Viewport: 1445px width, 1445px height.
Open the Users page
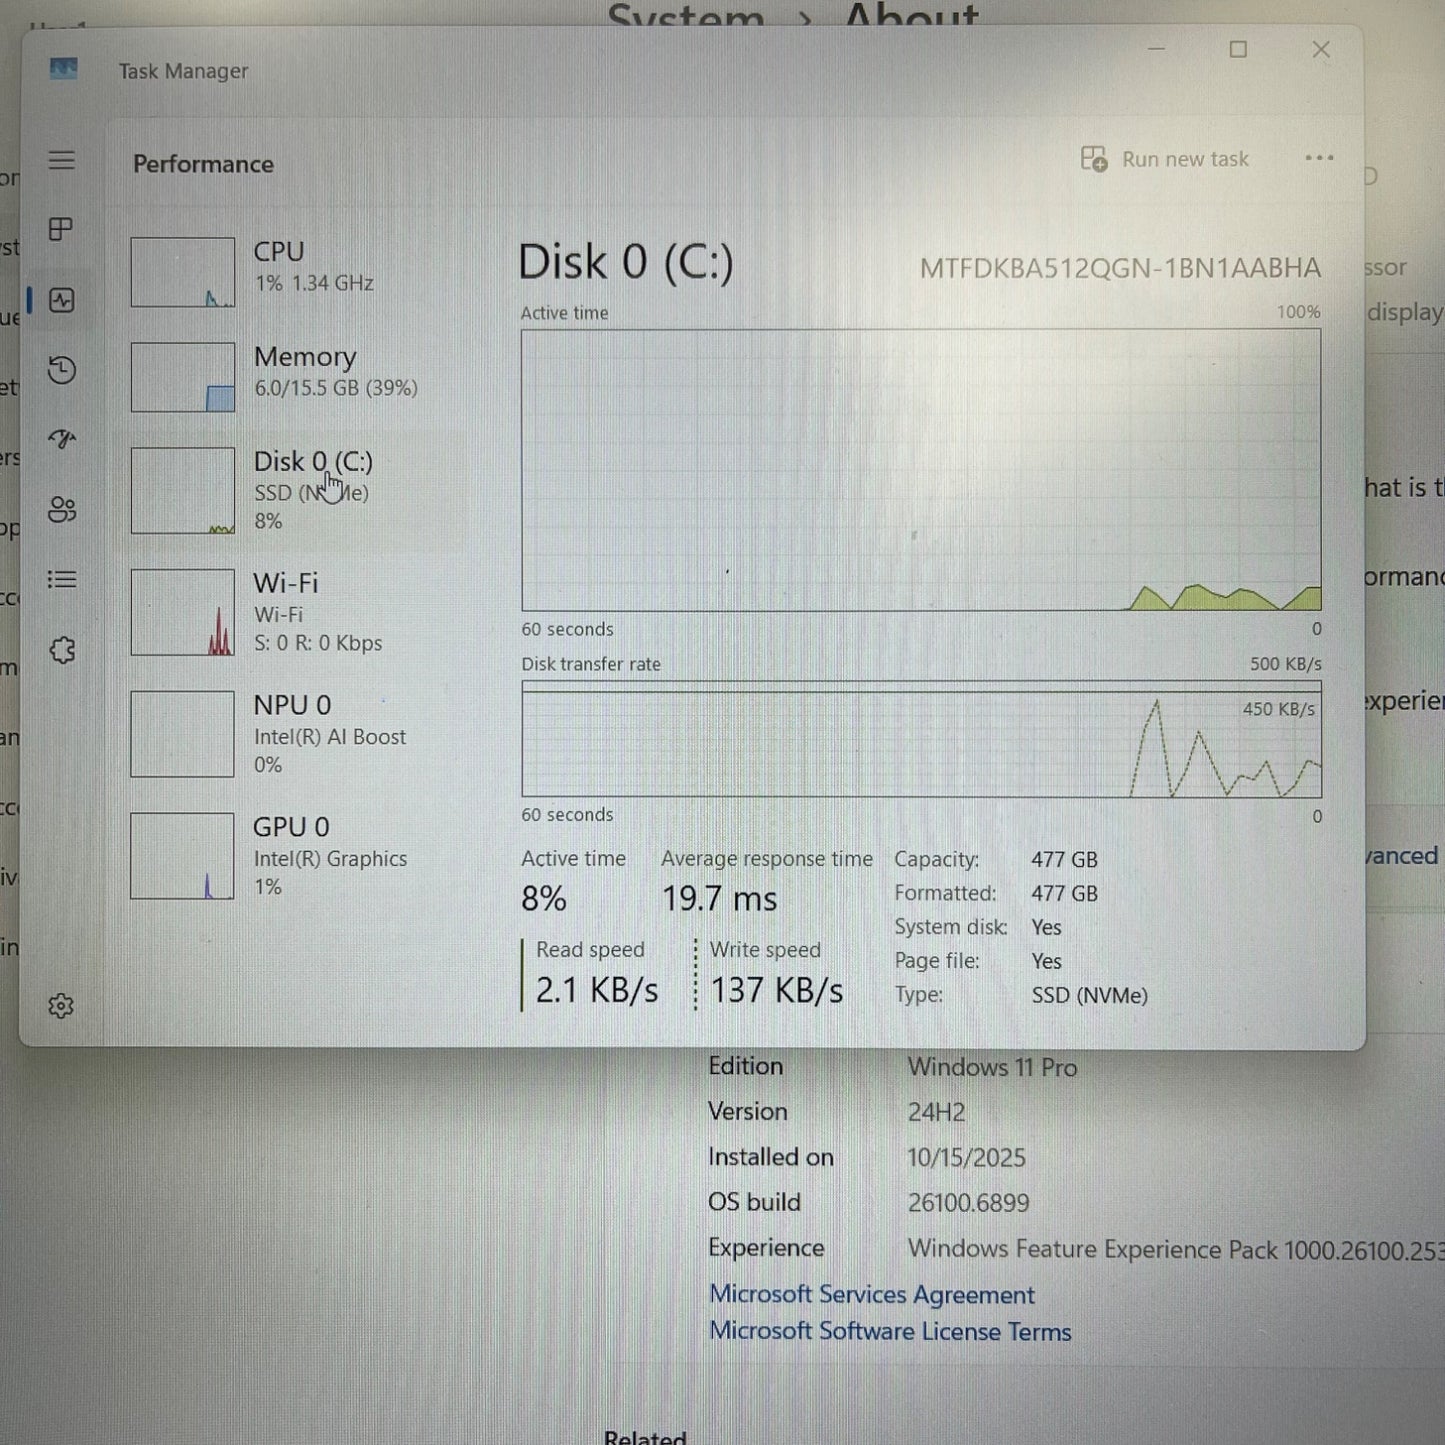62,510
